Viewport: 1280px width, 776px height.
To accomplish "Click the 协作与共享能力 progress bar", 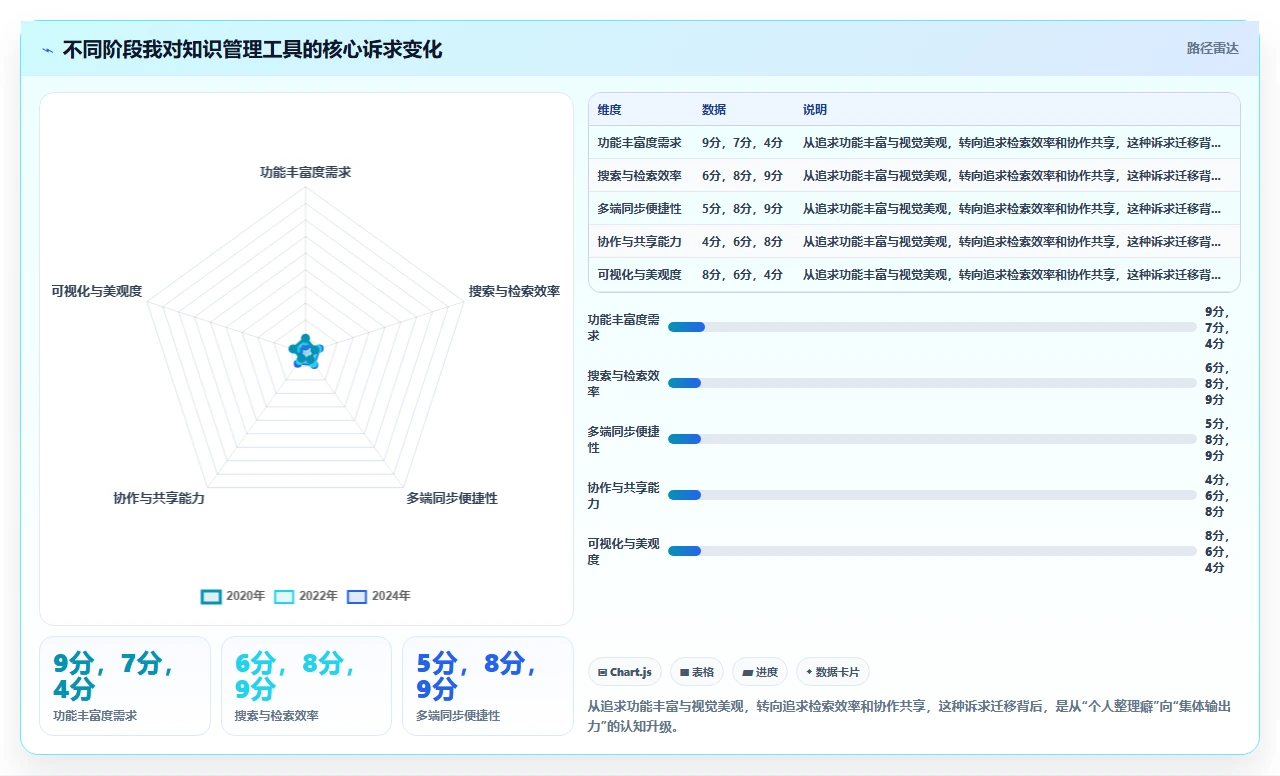I will [932, 495].
